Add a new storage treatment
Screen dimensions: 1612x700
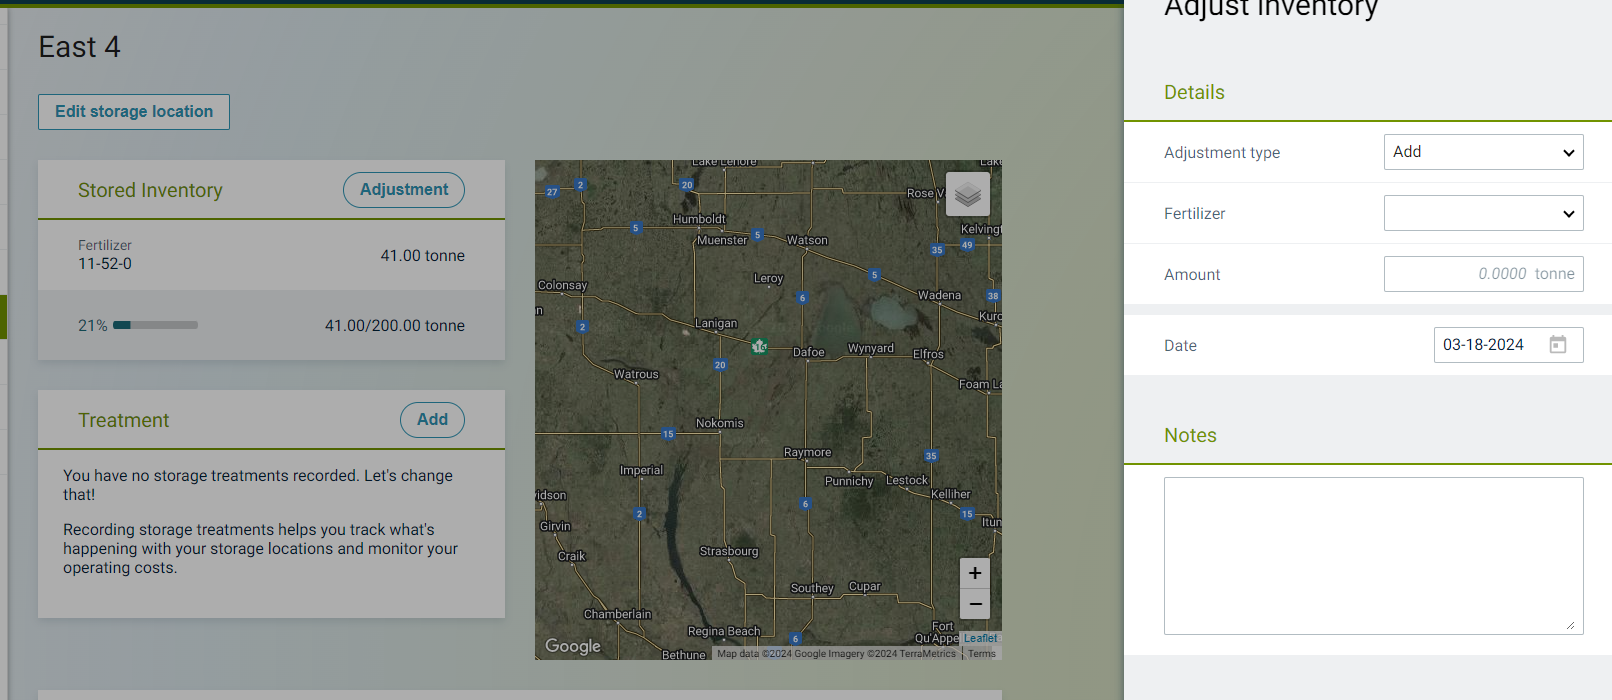coord(432,420)
